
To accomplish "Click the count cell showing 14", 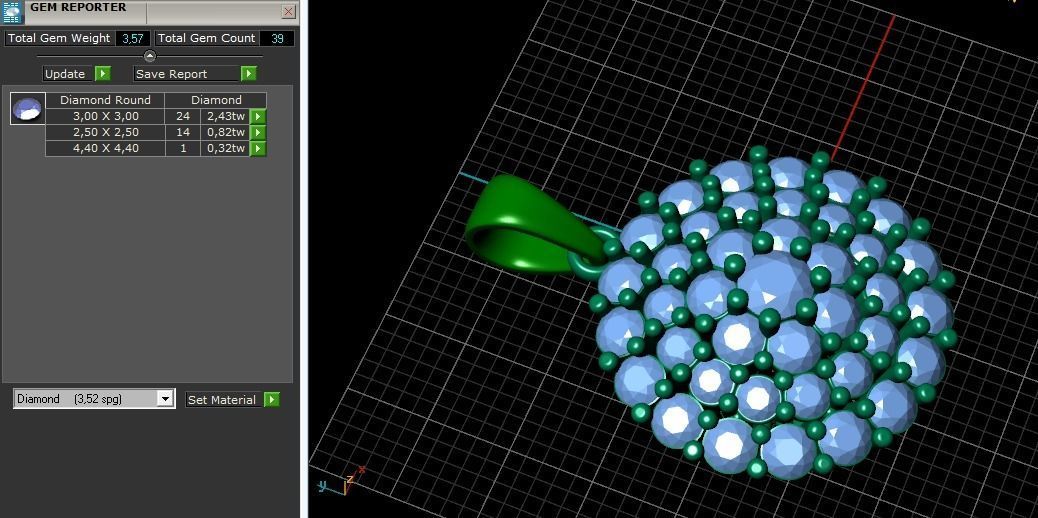I will coord(183,132).
